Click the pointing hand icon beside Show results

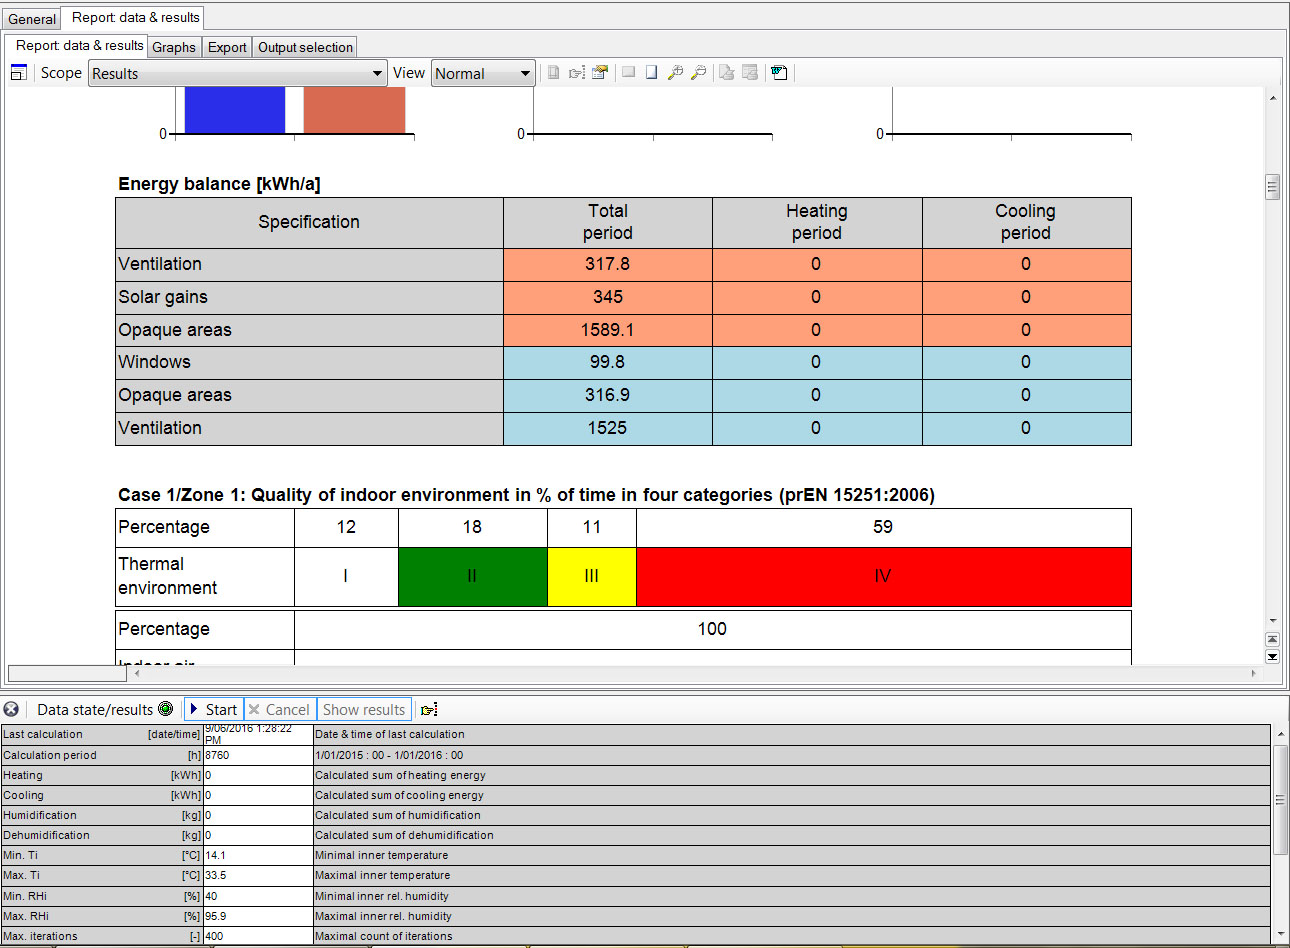click(x=429, y=710)
